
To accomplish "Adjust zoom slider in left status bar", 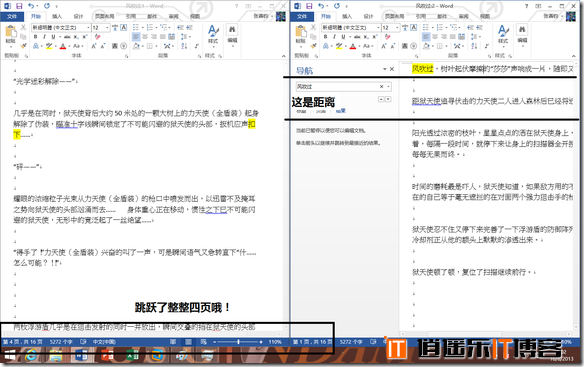I will click(238, 342).
